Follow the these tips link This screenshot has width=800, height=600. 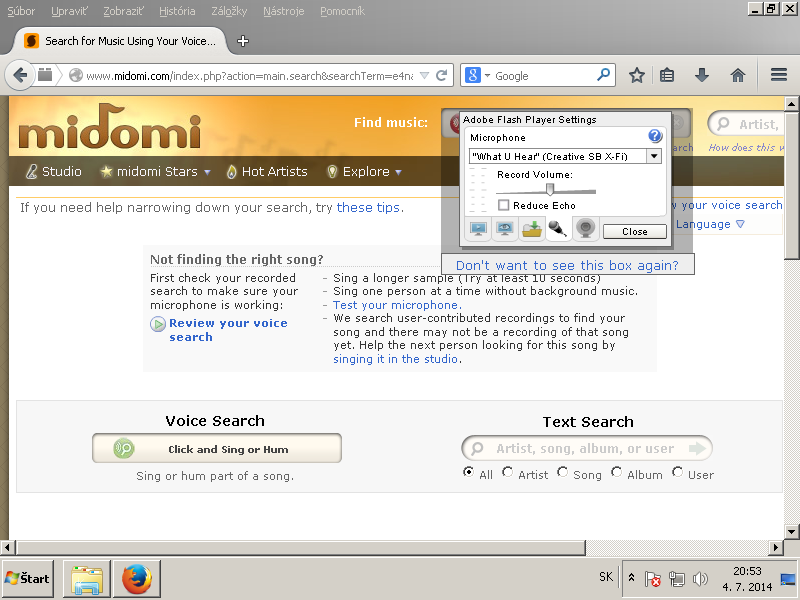(368, 207)
